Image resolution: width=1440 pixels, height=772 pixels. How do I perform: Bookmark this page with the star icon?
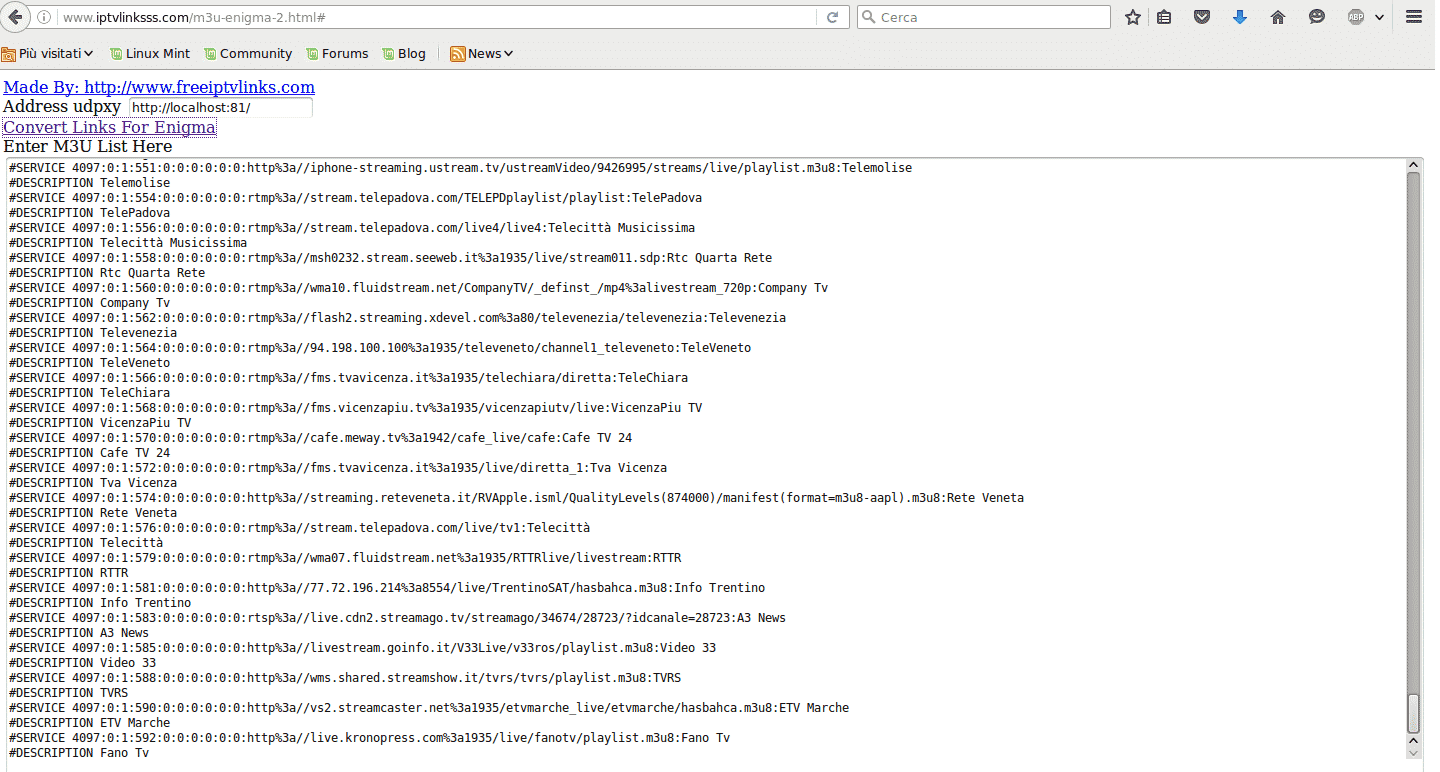click(x=1132, y=17)
